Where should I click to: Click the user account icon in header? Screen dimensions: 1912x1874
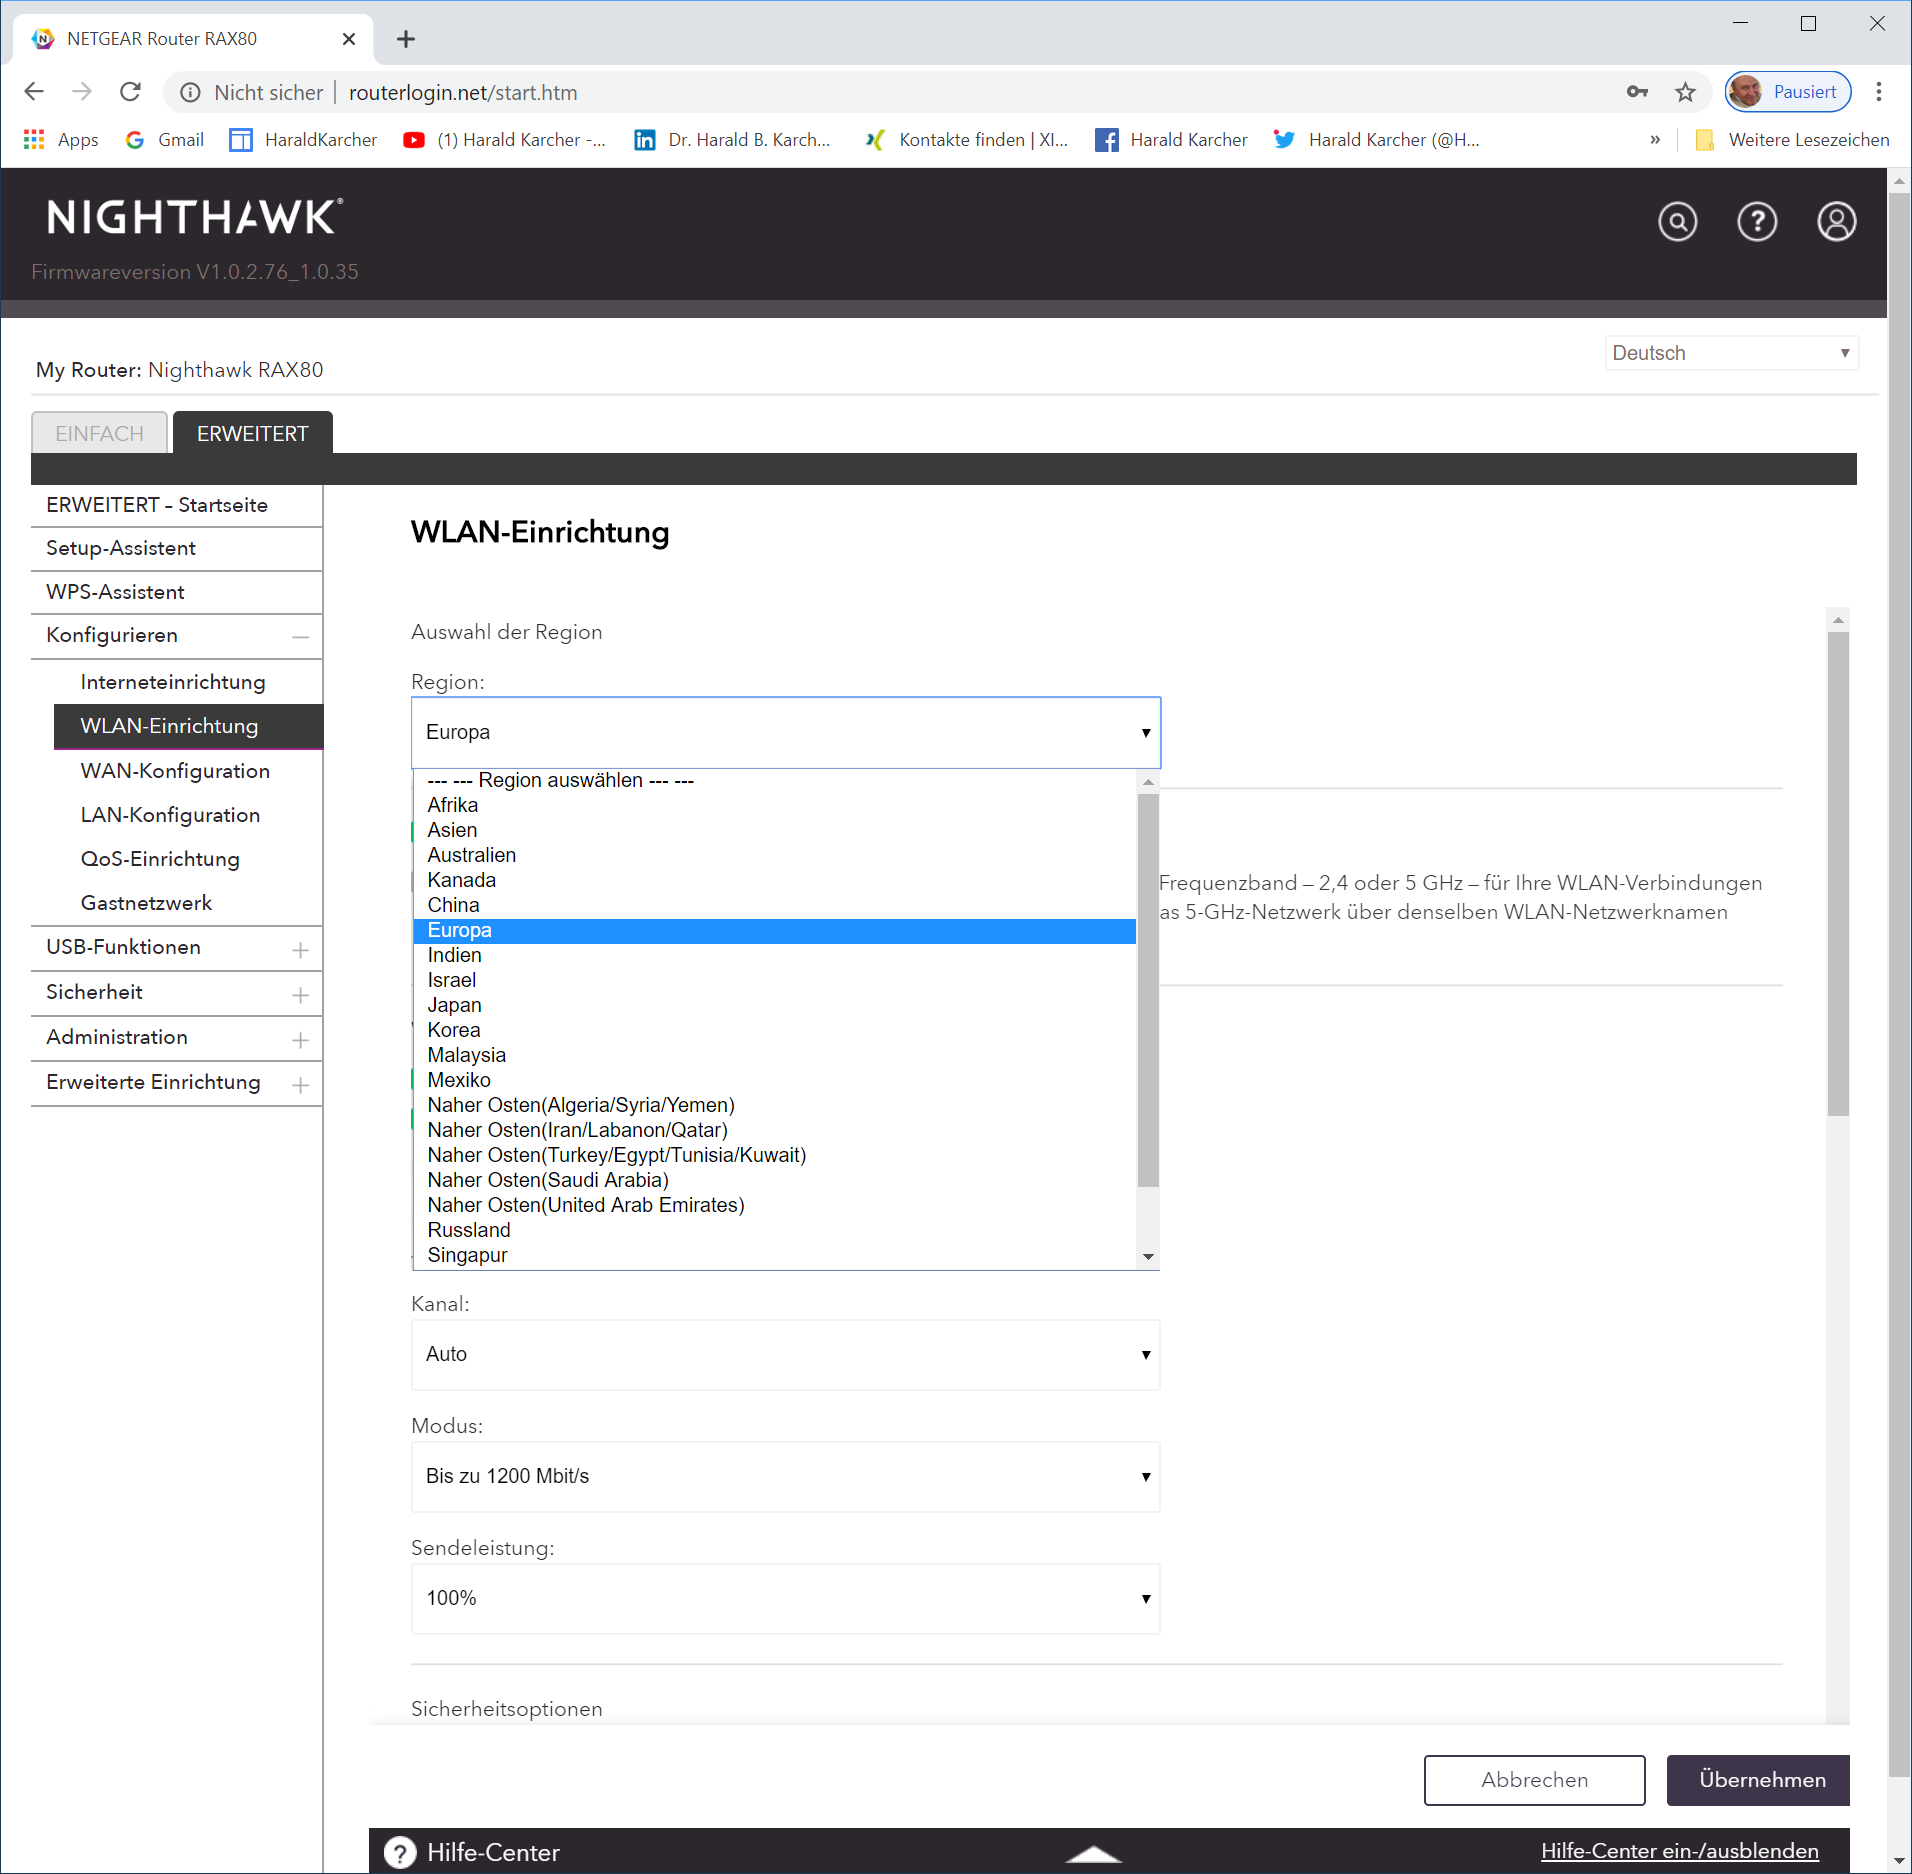click(x=1836, y=221)
